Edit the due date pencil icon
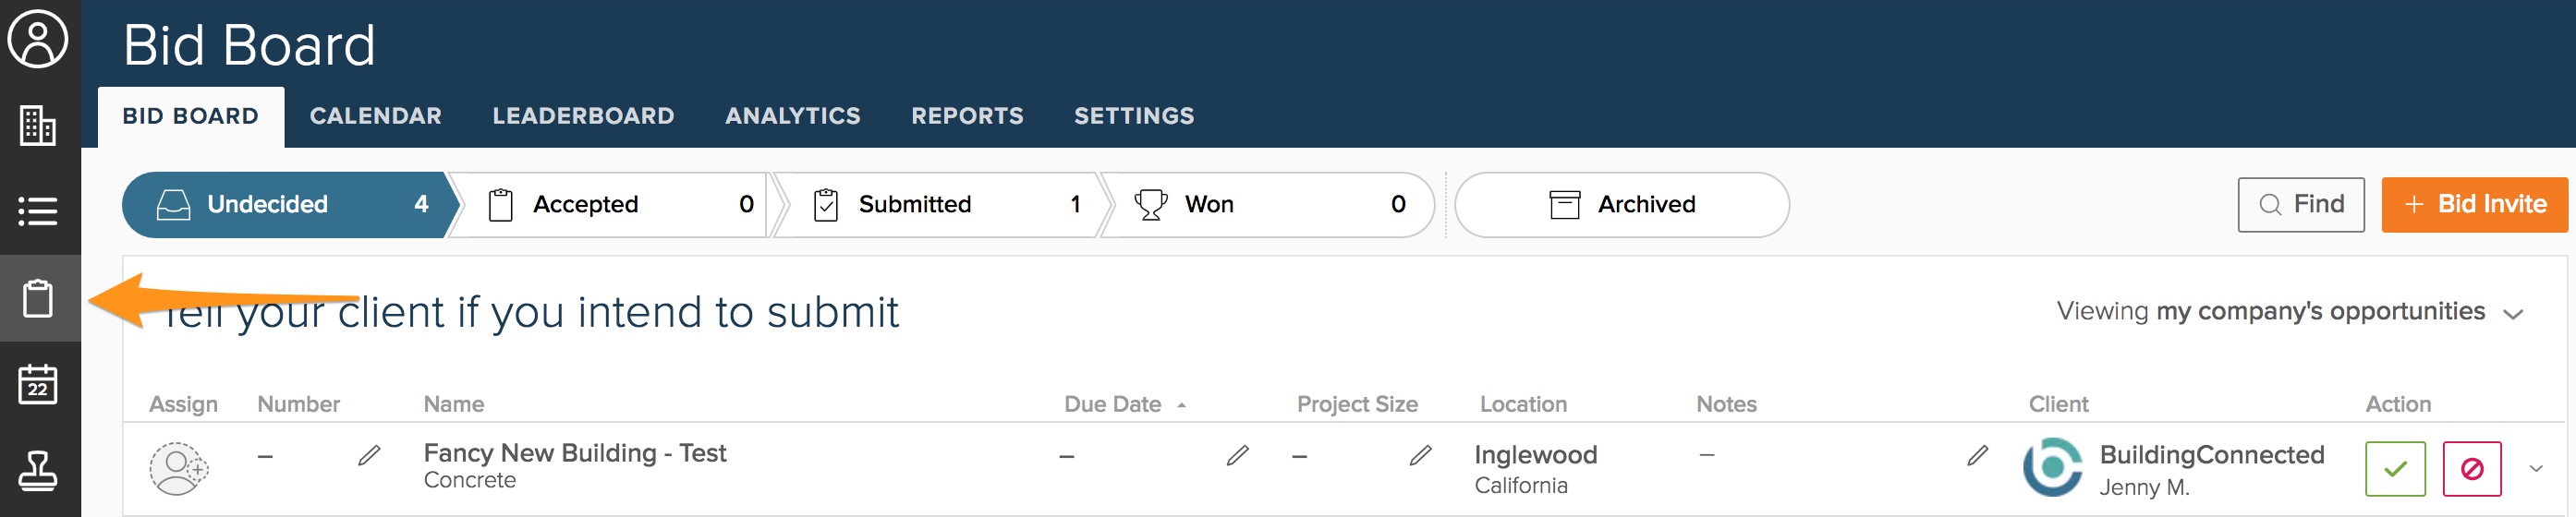 1237,456
